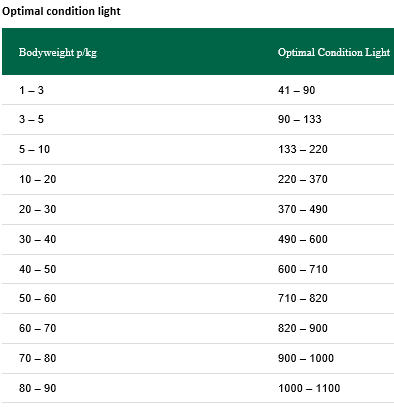The width and height of the screenshot is (394, 411).
Task: Click the value cell '133 – 220'
Action: click(303, 149)
